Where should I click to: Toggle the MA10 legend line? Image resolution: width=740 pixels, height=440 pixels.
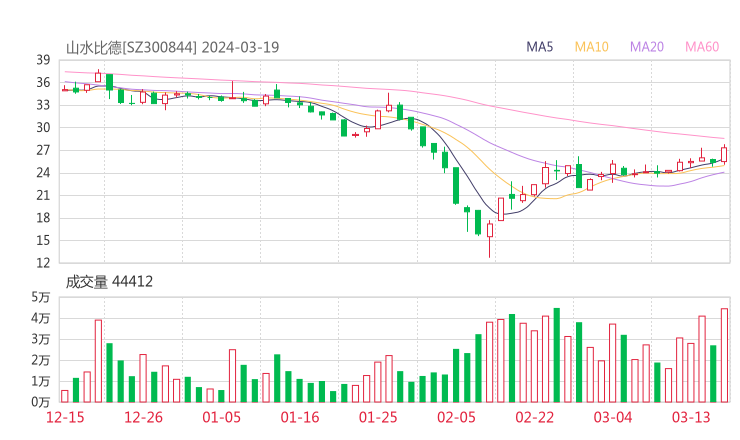(592, 47)
